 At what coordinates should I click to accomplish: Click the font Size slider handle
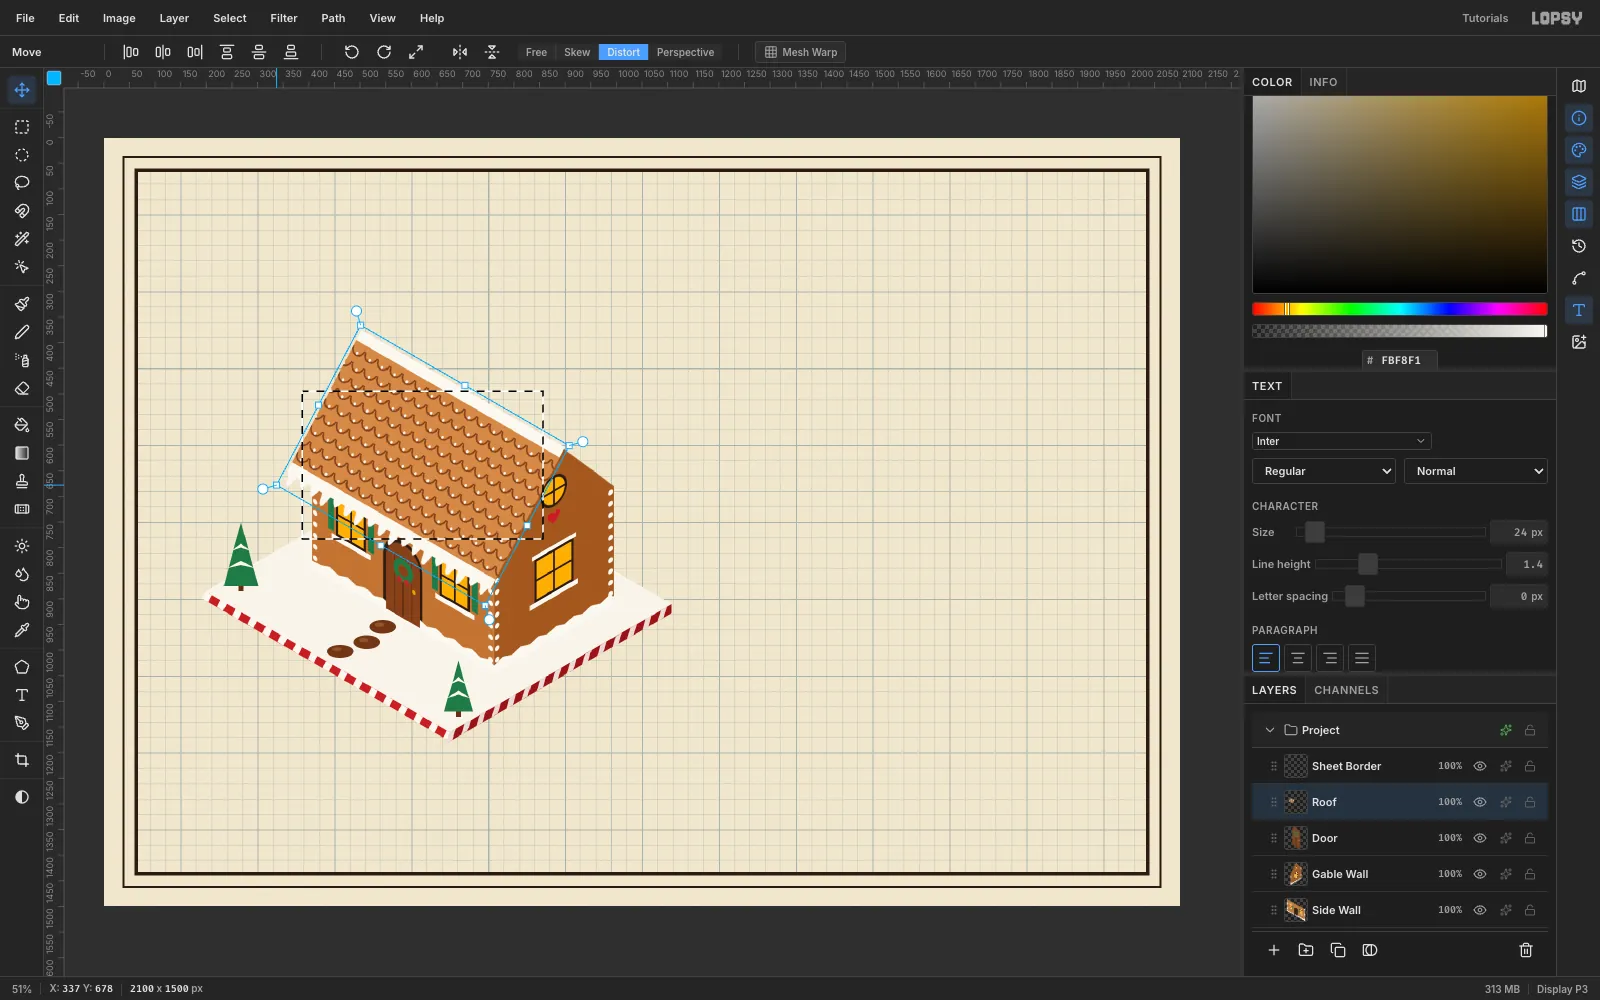[x=1315, y=532]
